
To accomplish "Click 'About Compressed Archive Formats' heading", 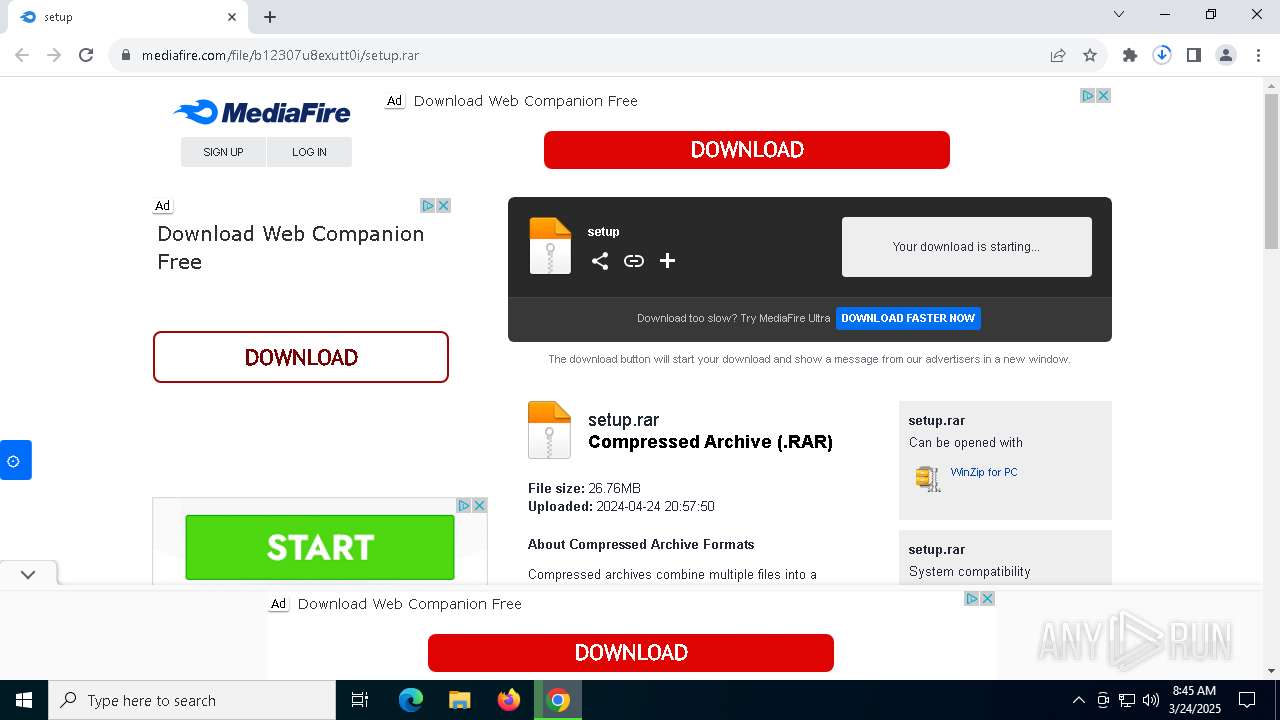I will pyautogui.click(x=641, y=544).
